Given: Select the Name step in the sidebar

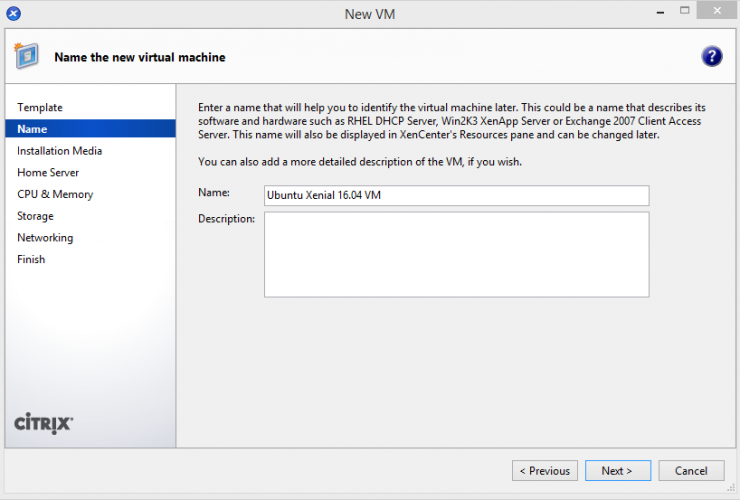Looking at the screenshot, I should coord(32,129).
